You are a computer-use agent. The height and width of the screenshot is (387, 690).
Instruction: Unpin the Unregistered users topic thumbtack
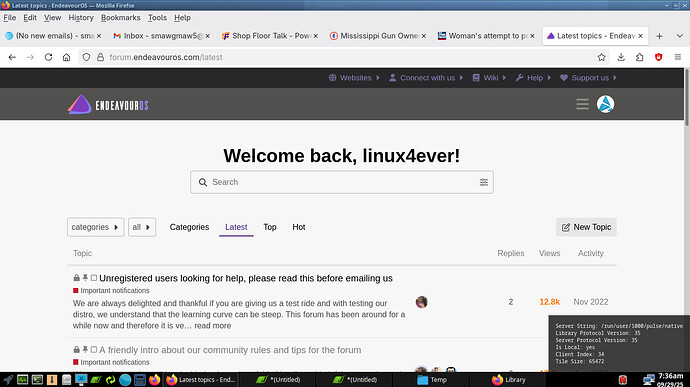click(x=85, y=278)
